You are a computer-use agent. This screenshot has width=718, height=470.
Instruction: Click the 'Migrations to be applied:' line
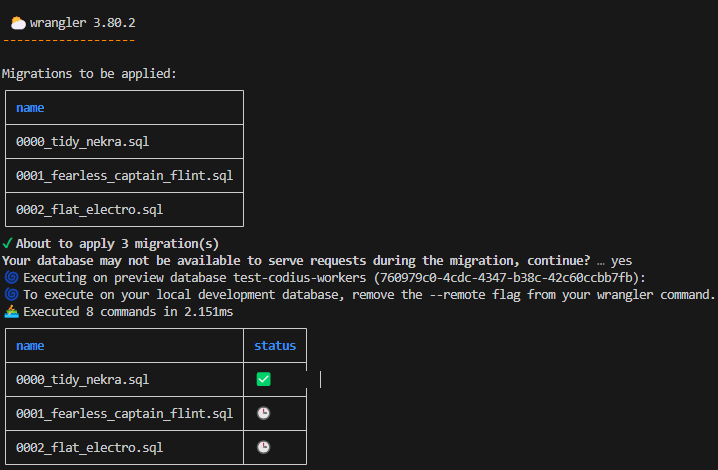[x=89, y=74]
